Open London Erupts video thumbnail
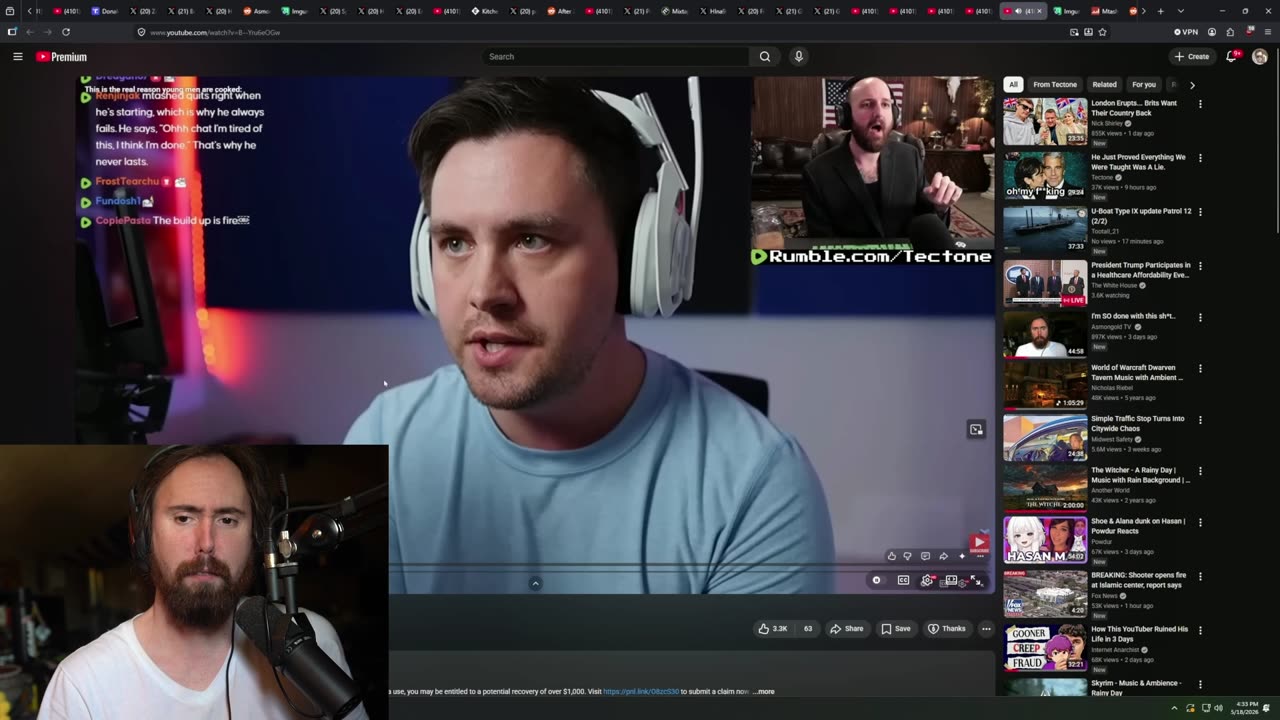This screenshot has height=720, width=1280. click(x=1045, y=121)
